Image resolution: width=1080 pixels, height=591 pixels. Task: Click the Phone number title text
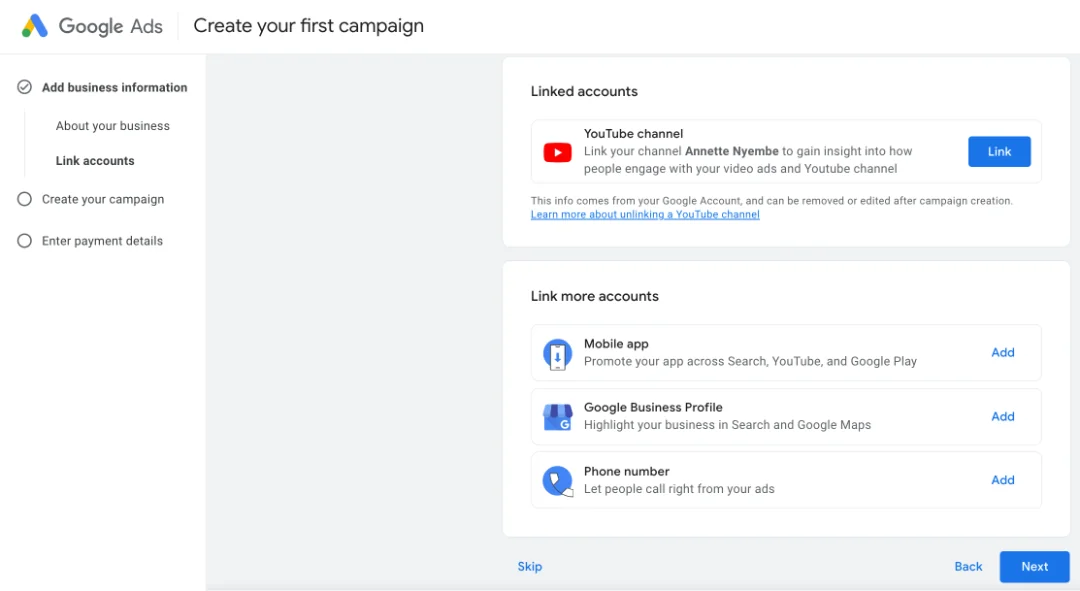pos(627,471)
